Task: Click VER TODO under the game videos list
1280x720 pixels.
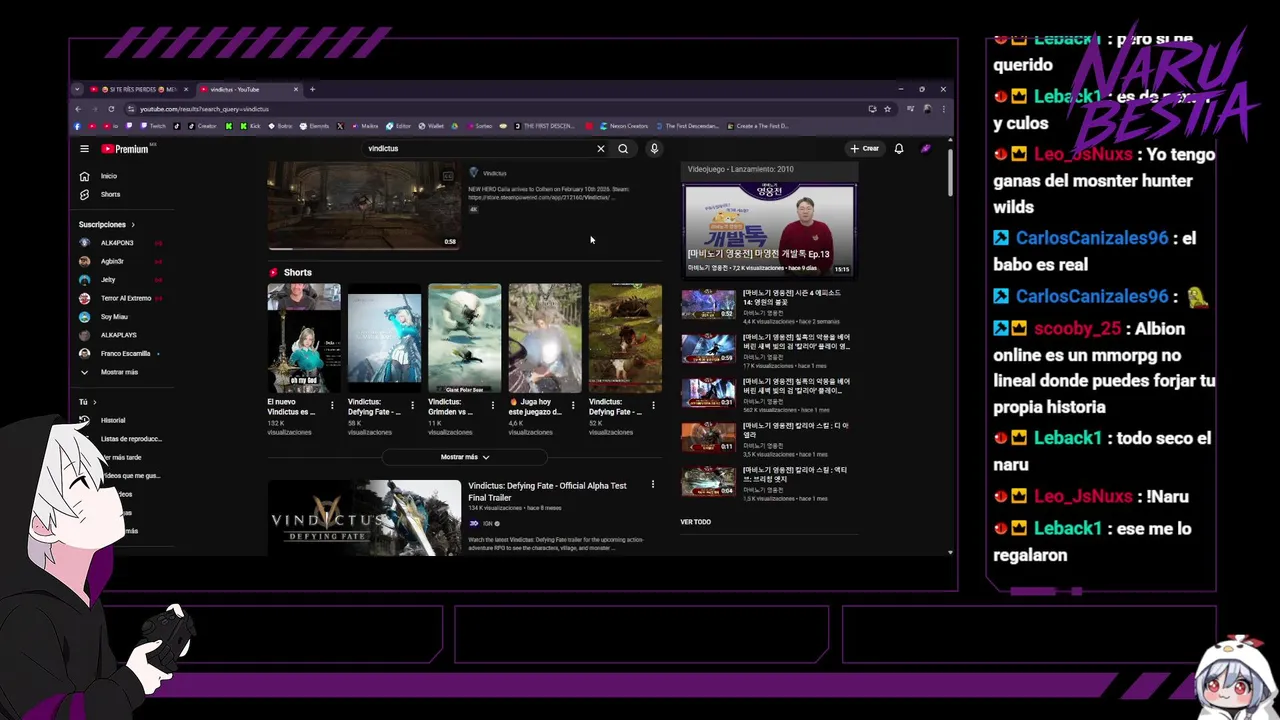Action: click(x=696, y=522)
